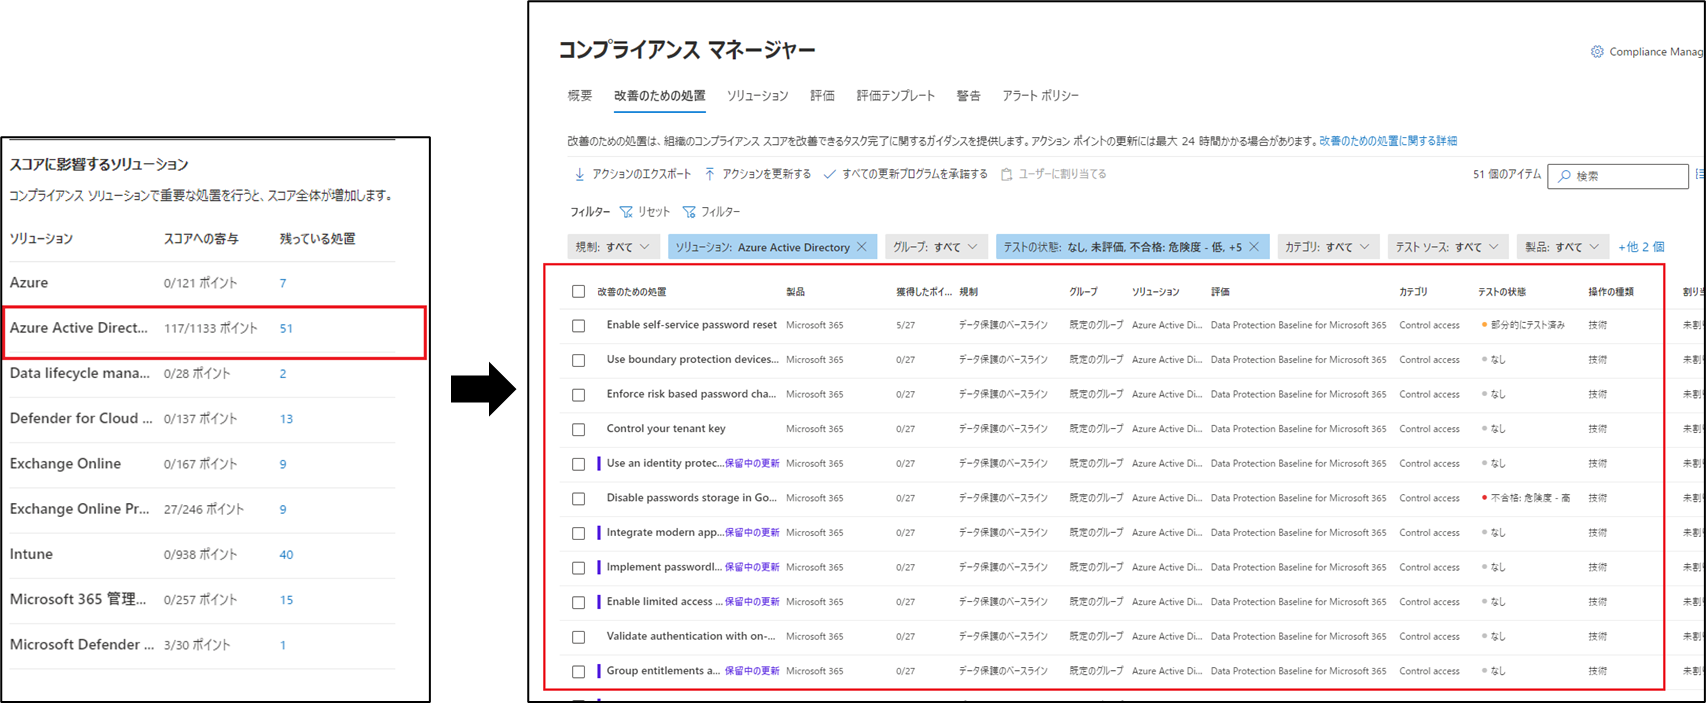Viewport: 1706px width, 703px height.
Task: Check the Enable self-service password reset row
Action: coord(578,326)
